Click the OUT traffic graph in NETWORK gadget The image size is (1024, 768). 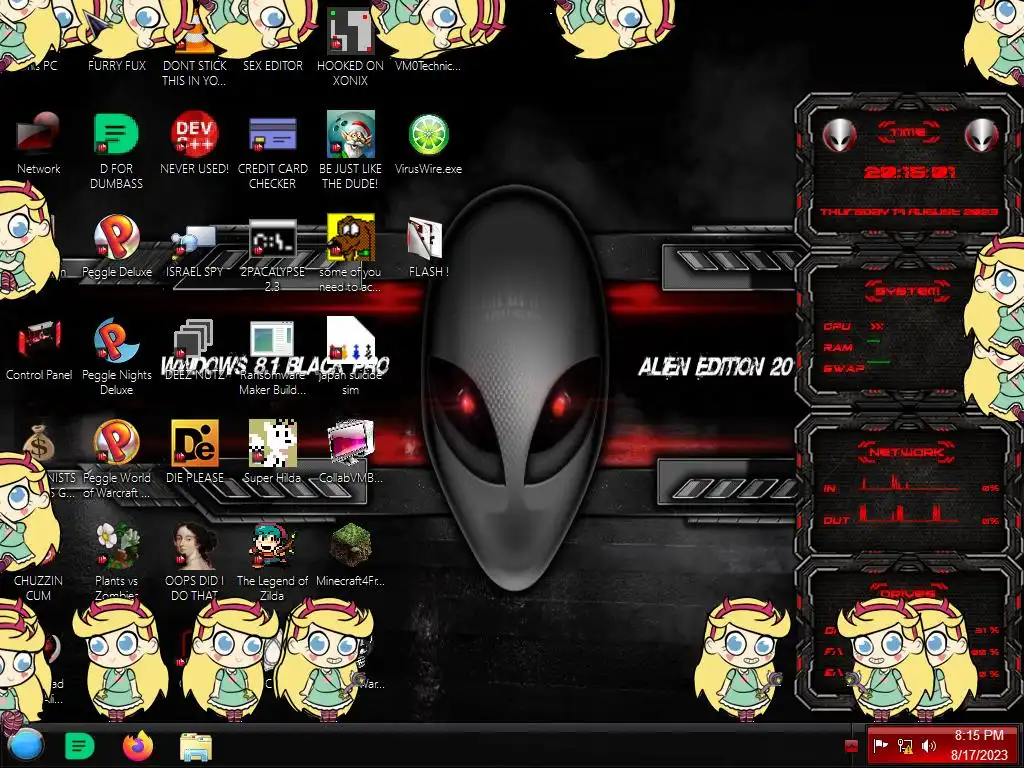911,515
